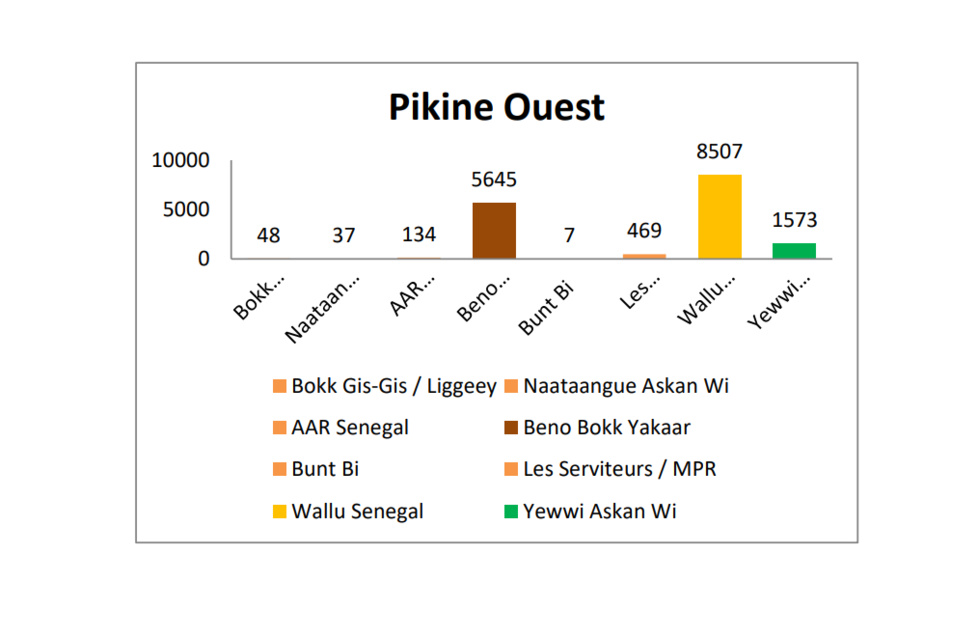
Task: Select legend text "Naataangue Askan Wi"
Action: [x=626, y=386]
